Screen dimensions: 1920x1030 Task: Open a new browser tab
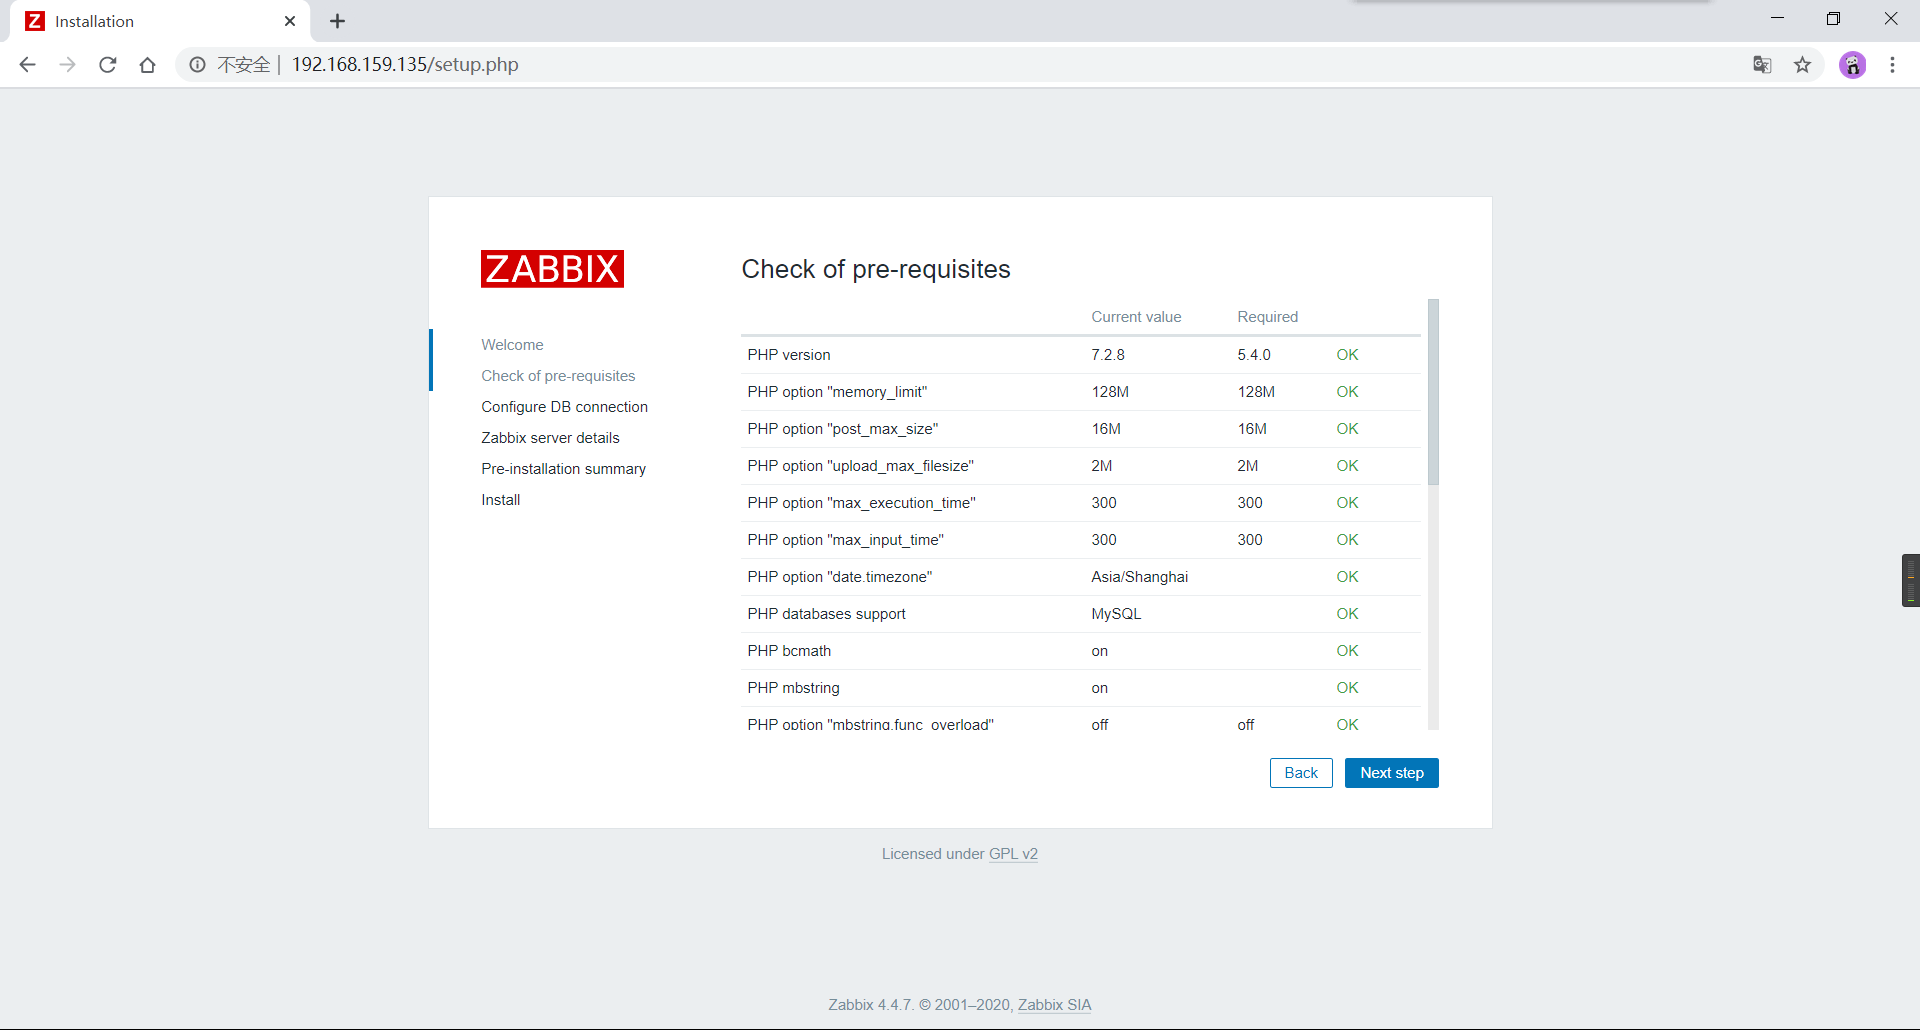[338, 21]
